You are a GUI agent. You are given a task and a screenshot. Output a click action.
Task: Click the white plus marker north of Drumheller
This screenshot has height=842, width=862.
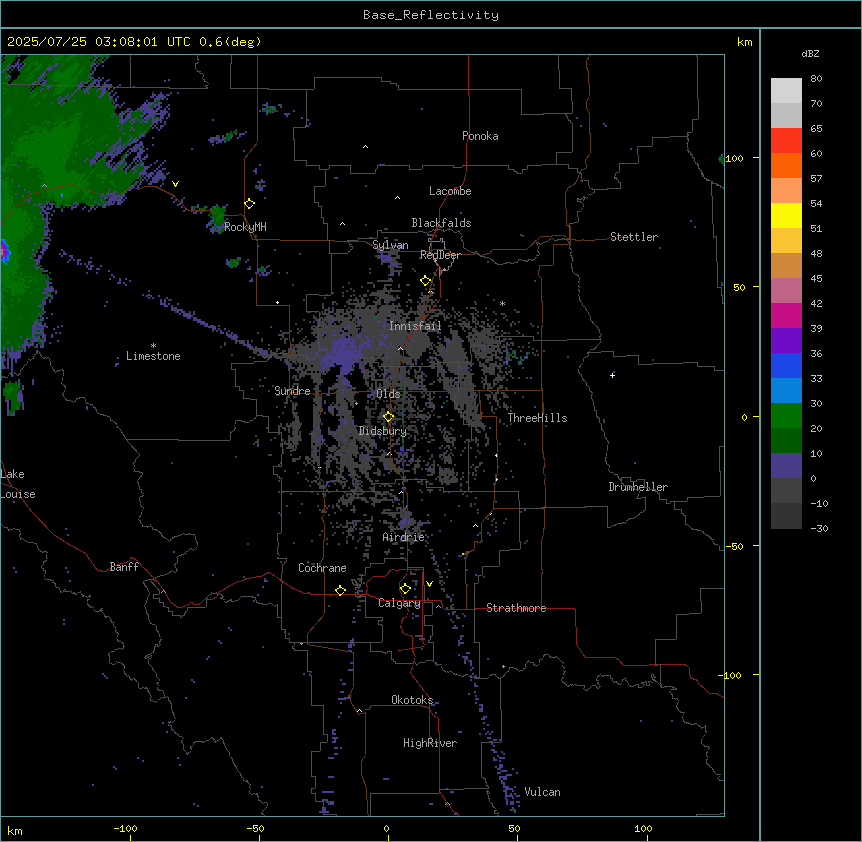612,375
